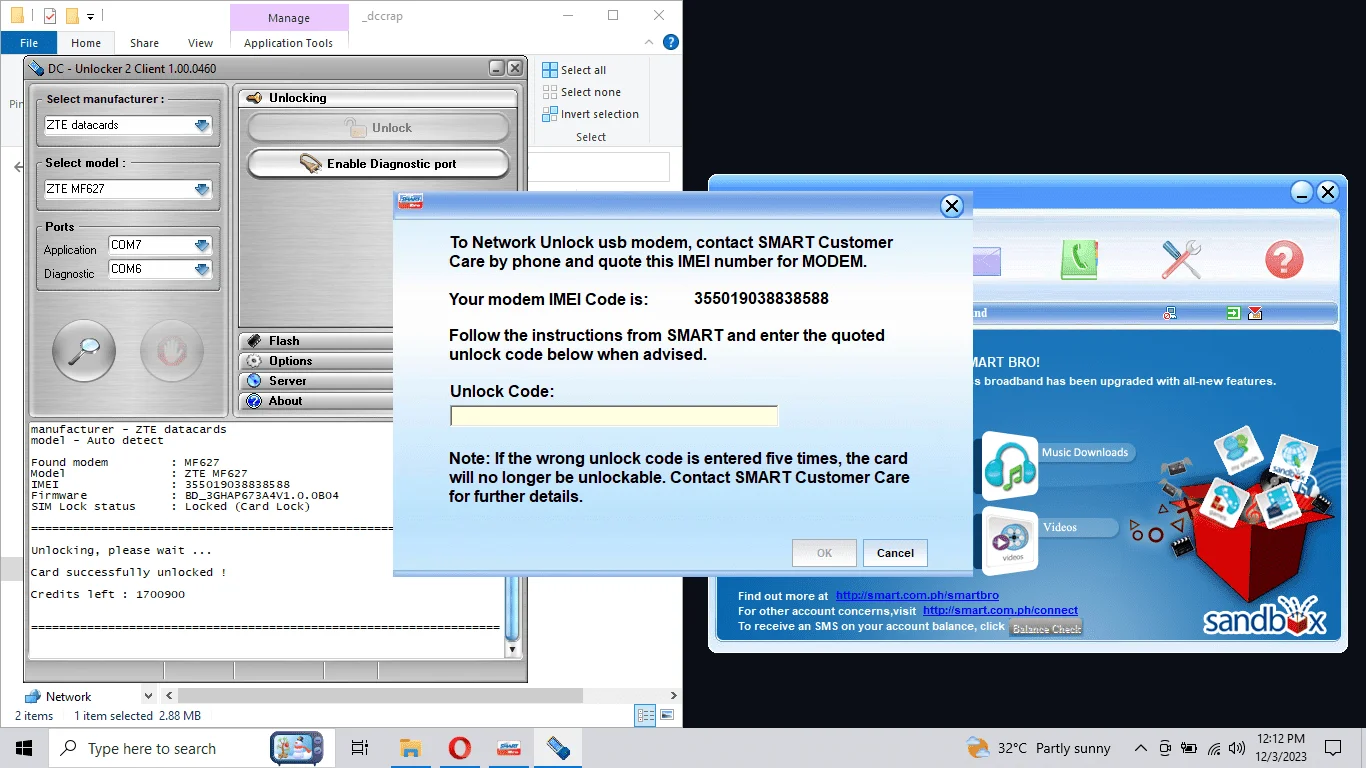Open the smart.com.ph/connect link

[x=1000, y=611]
